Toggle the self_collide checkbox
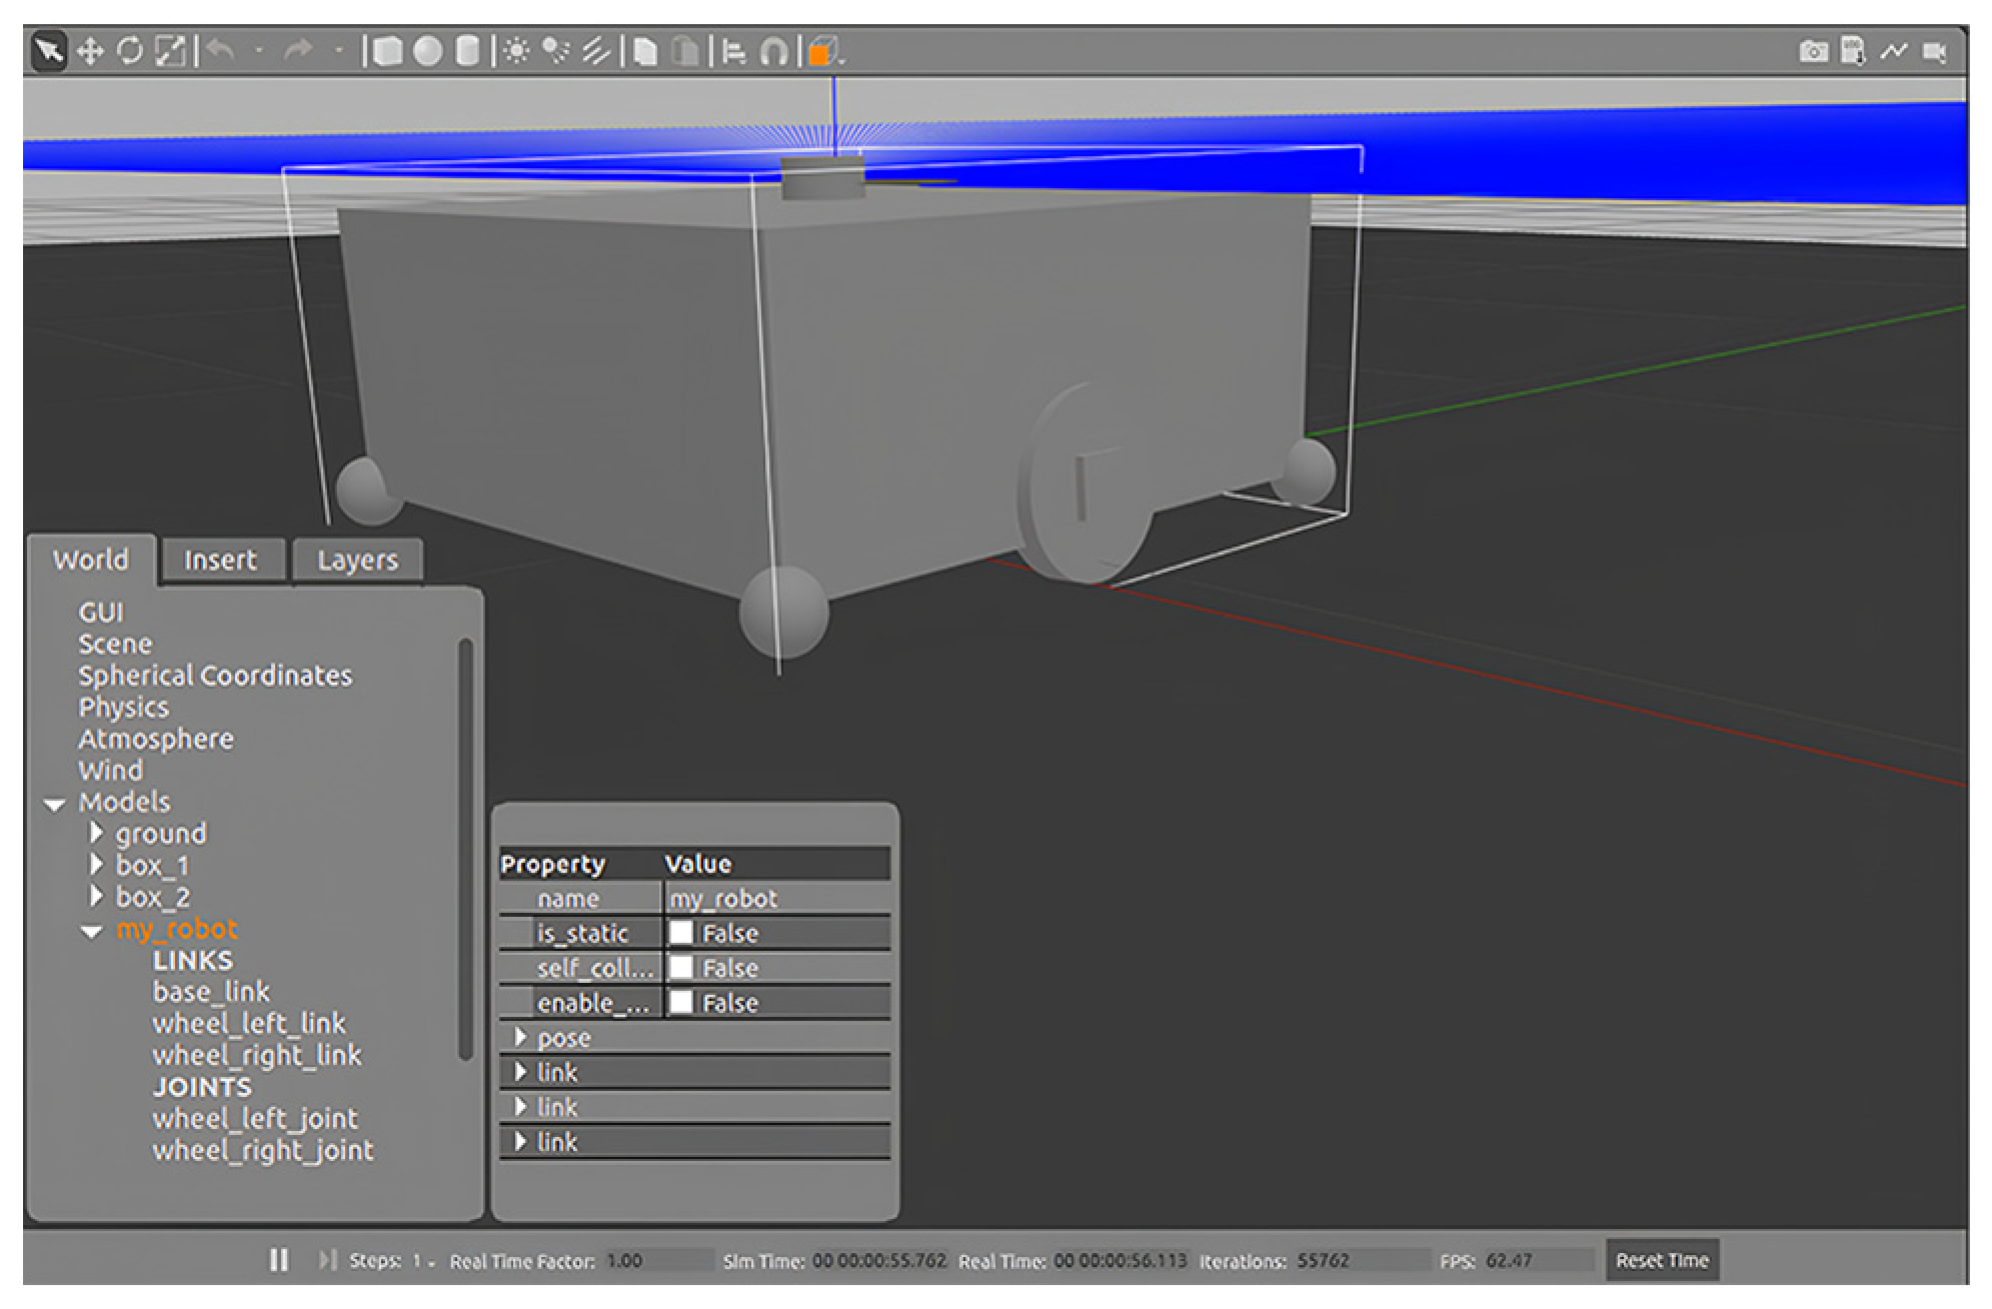Screen dimensions: 1992x1309 (681, 968)
